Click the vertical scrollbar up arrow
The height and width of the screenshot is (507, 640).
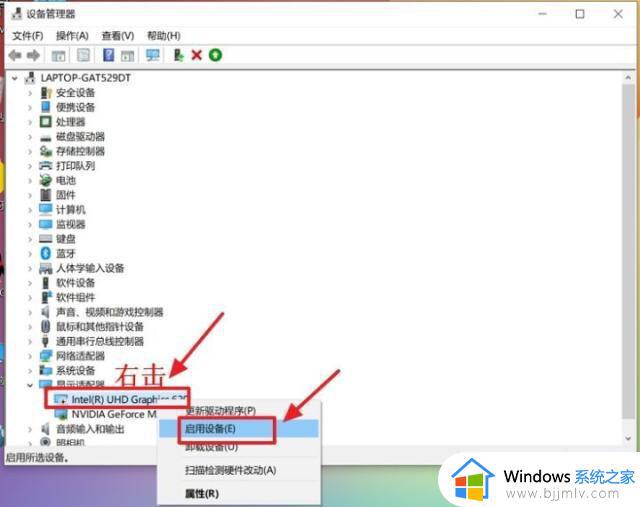tap(628, 78)
